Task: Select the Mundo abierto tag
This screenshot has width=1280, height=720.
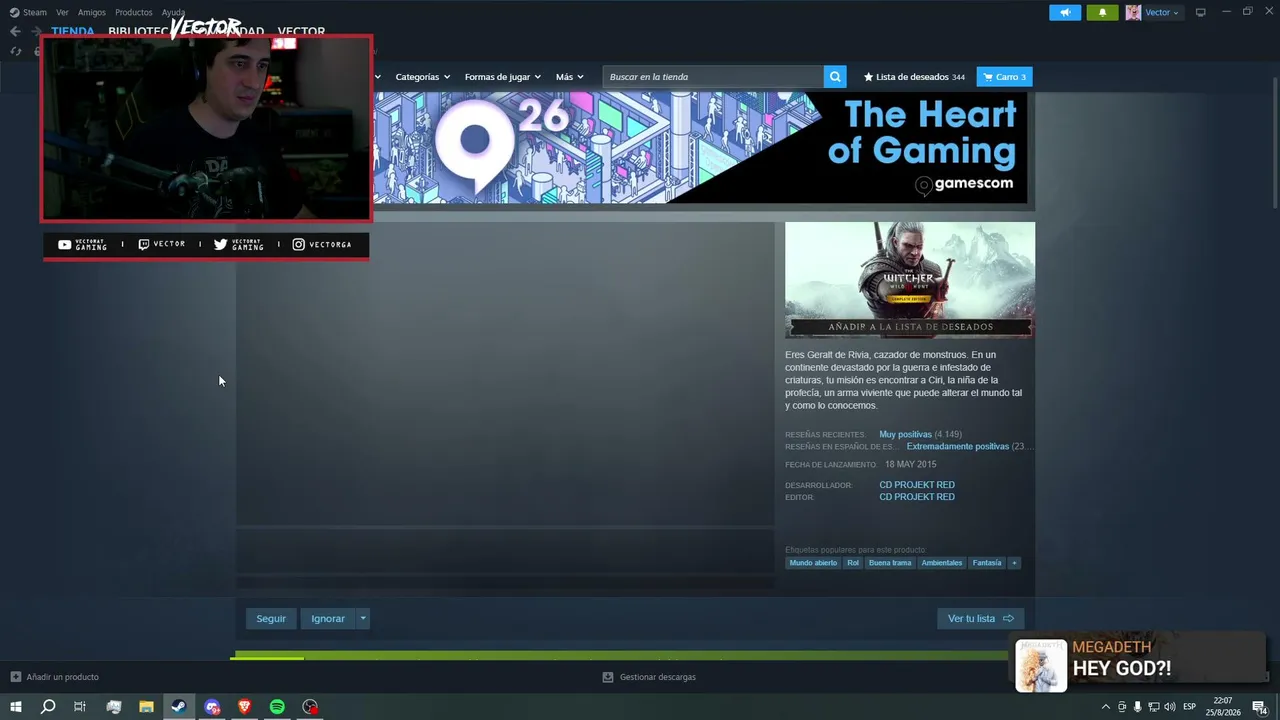Action: pos(813,563)
